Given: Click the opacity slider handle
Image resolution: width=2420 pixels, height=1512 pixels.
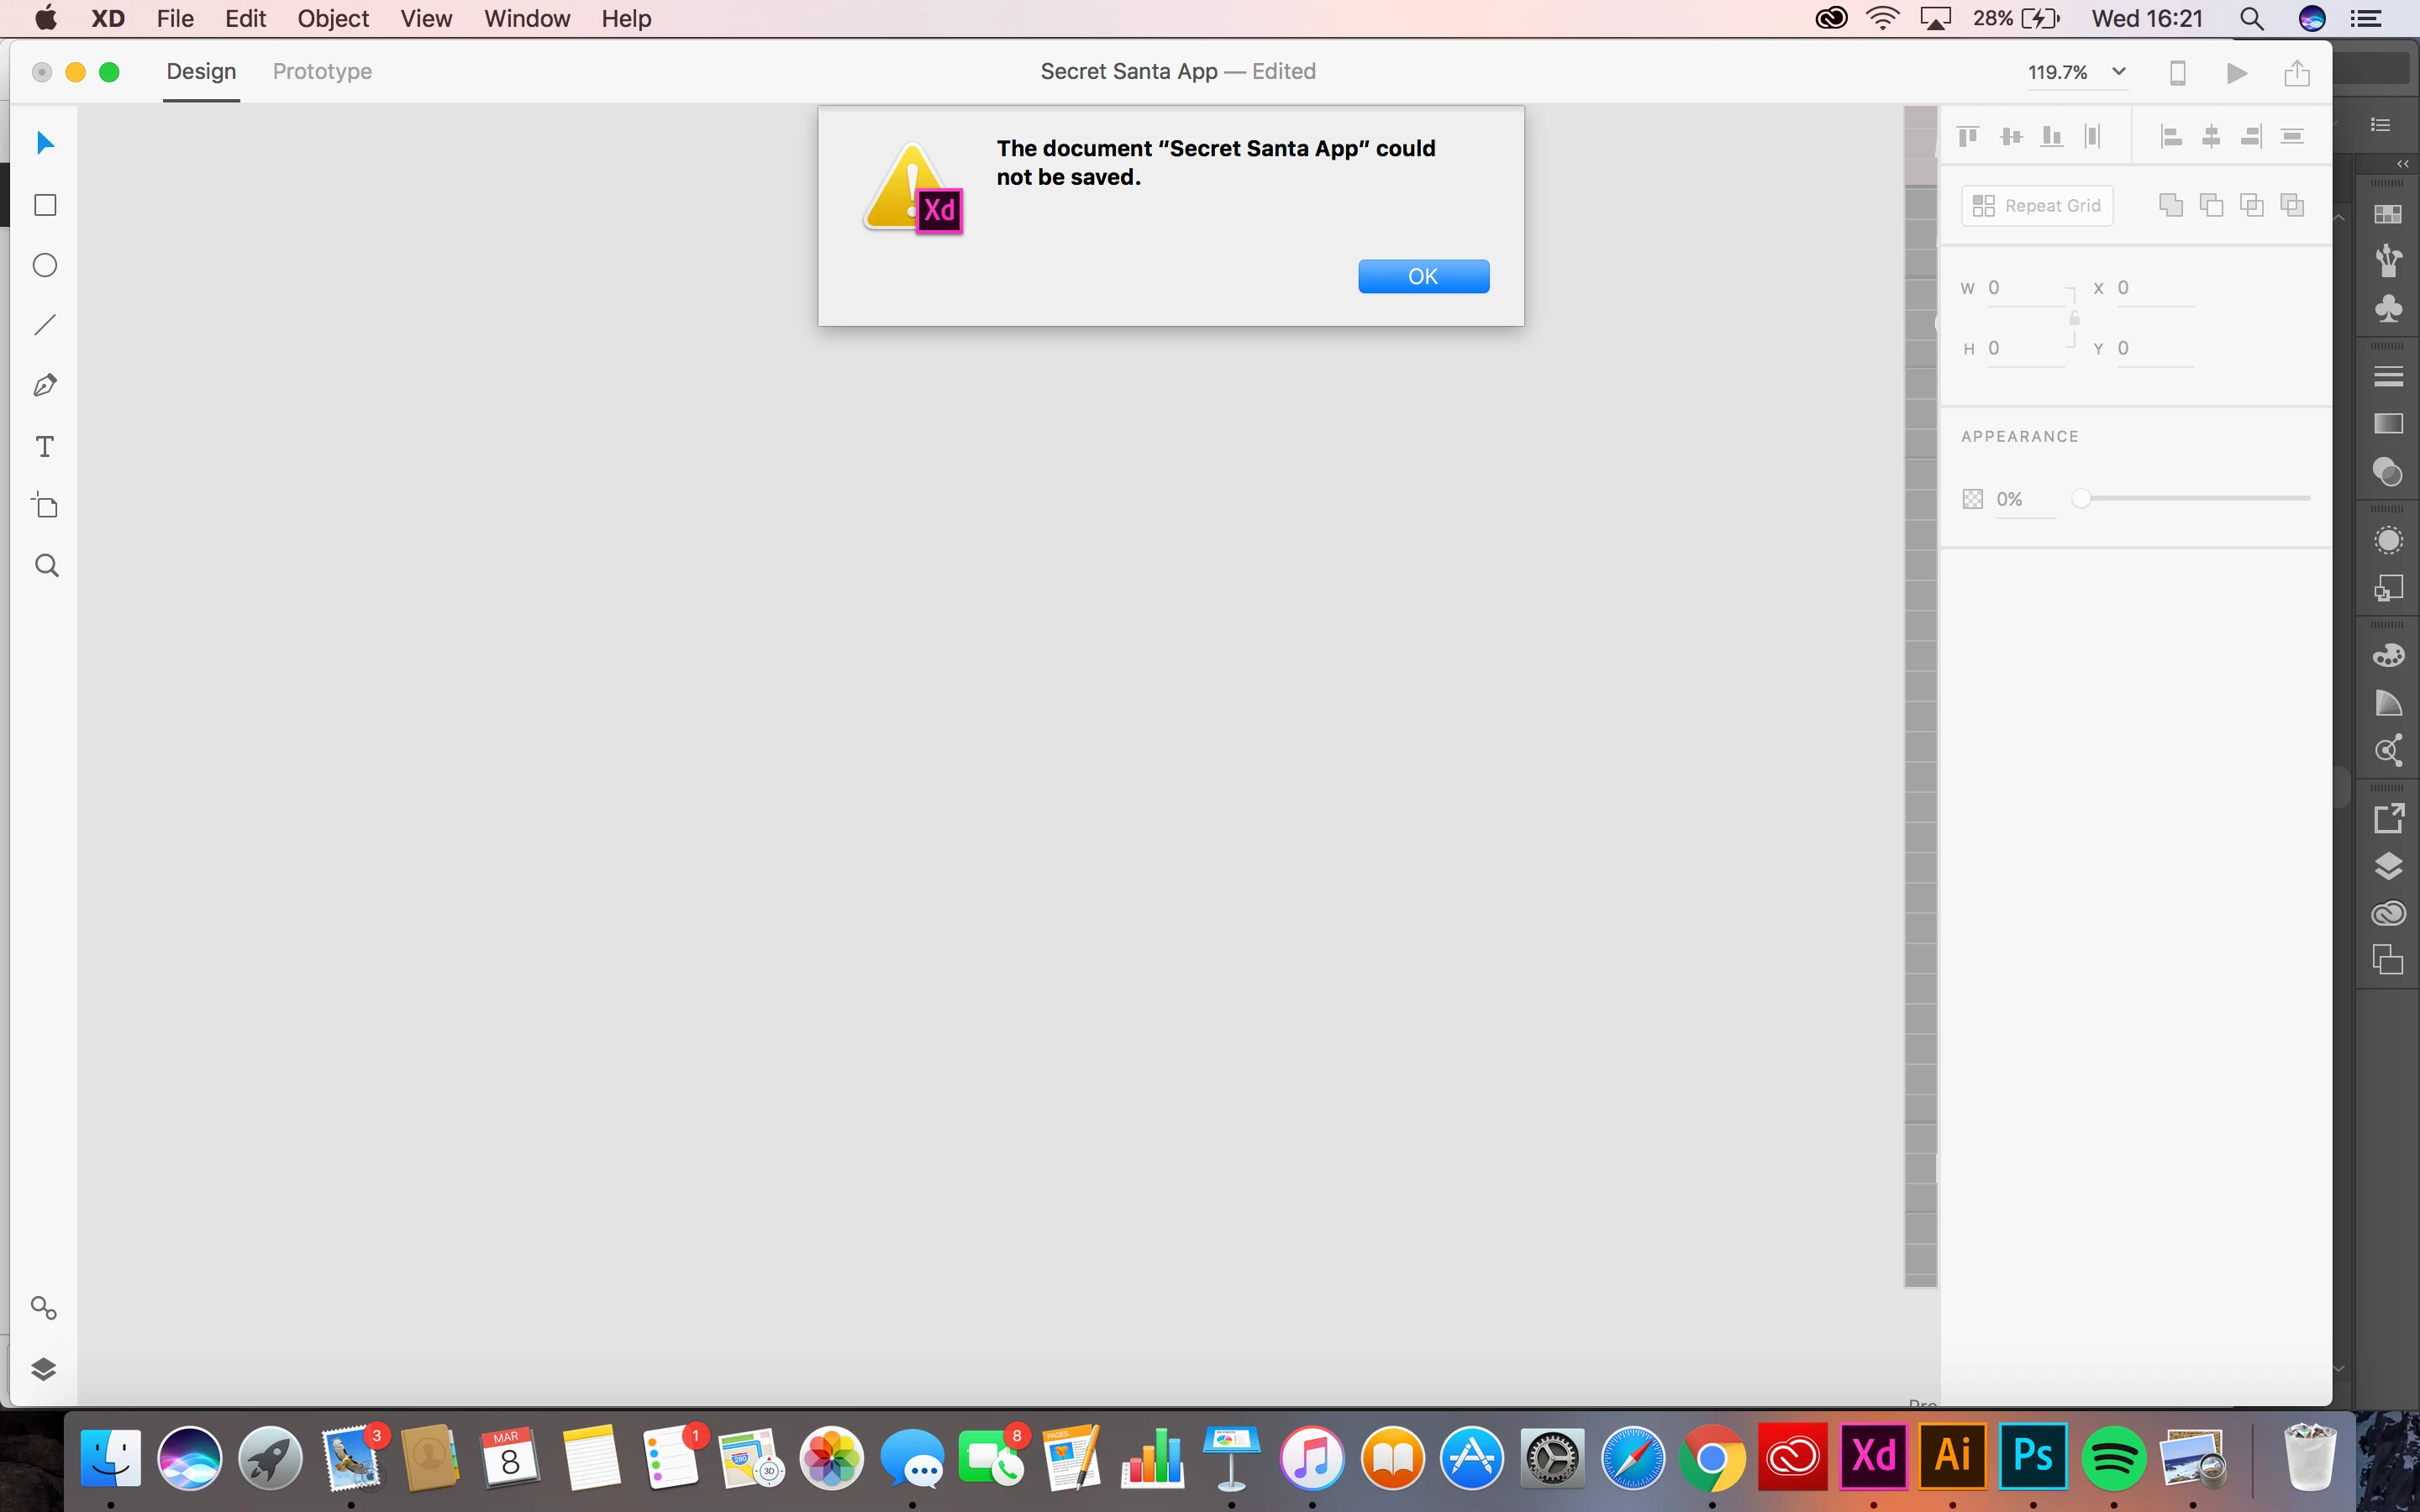Looking at the screenshot, I should [x=2081, y=498].
